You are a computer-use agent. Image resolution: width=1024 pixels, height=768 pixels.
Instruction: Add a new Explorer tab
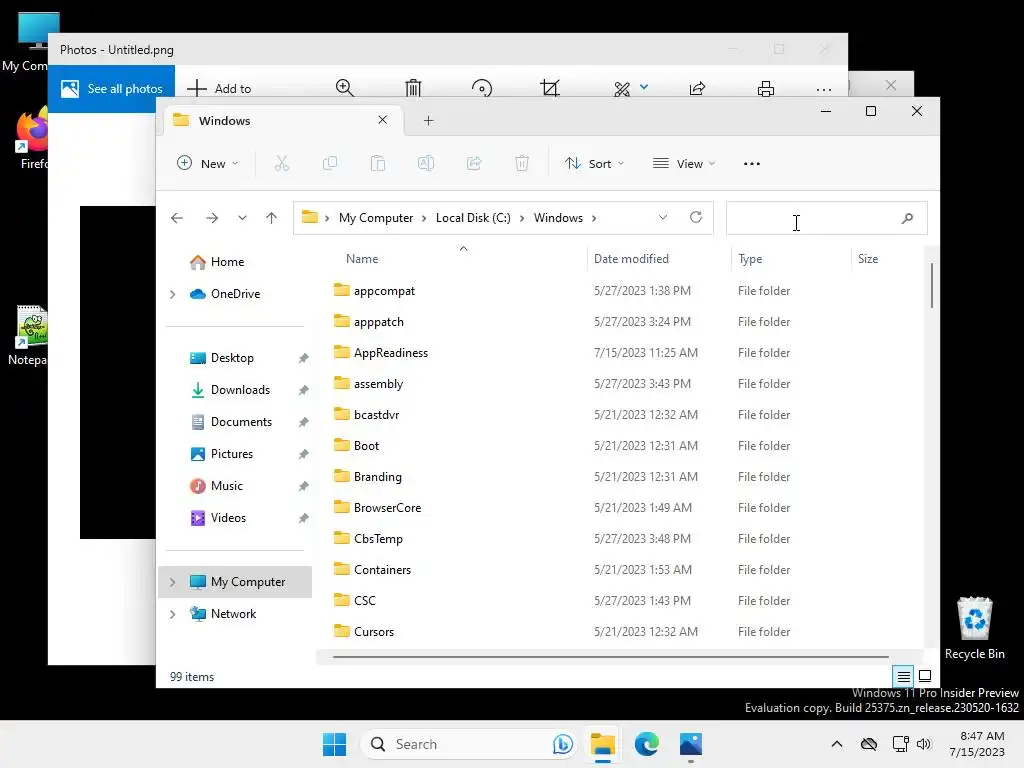[x=428, y=121]
